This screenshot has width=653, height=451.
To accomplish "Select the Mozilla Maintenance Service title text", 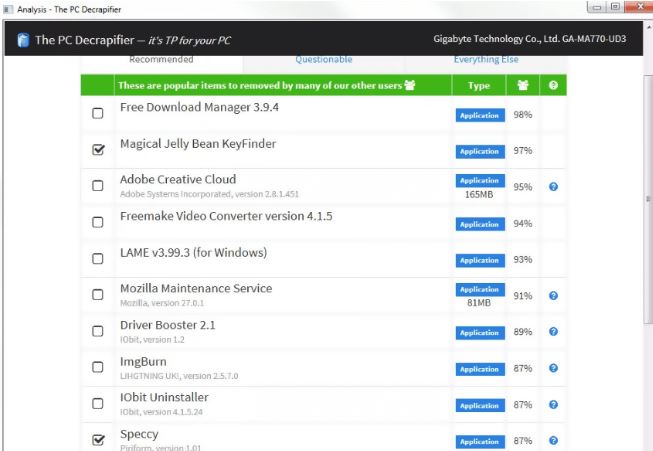I will pyautogui.click(x=196, y=289).
